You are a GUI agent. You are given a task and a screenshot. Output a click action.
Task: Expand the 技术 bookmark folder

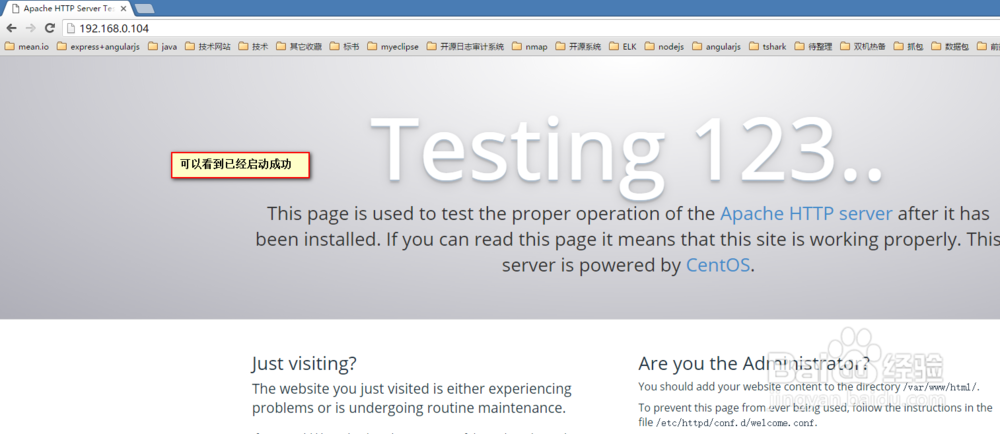(253, 47)
